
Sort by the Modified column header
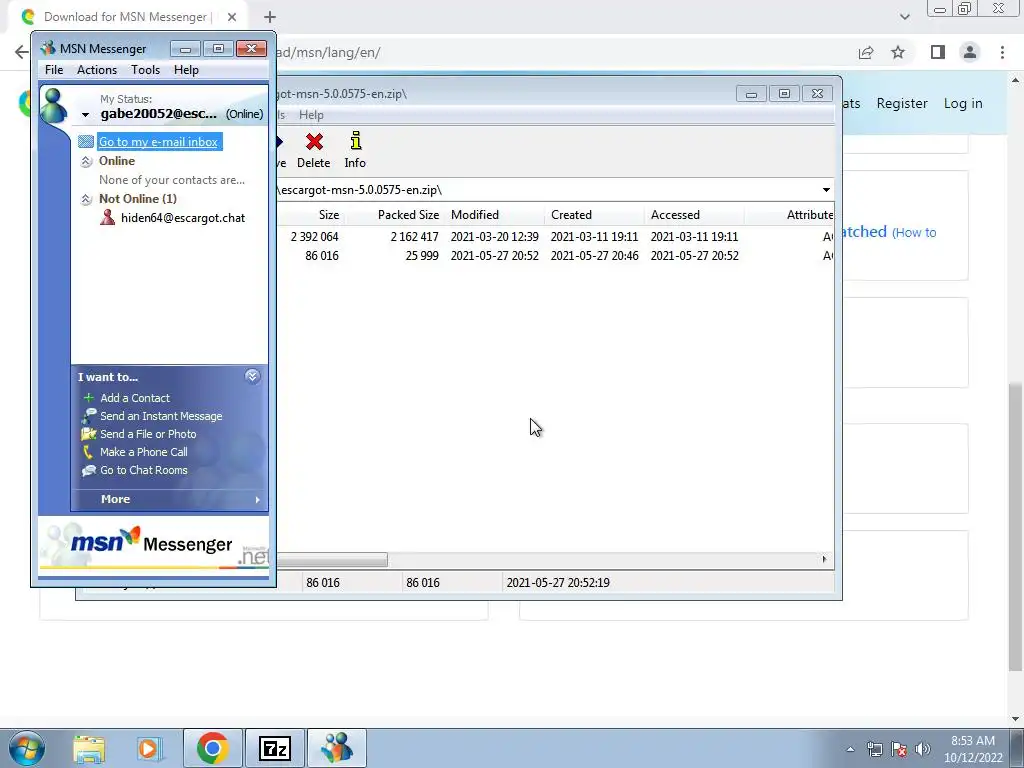point(475,215)
